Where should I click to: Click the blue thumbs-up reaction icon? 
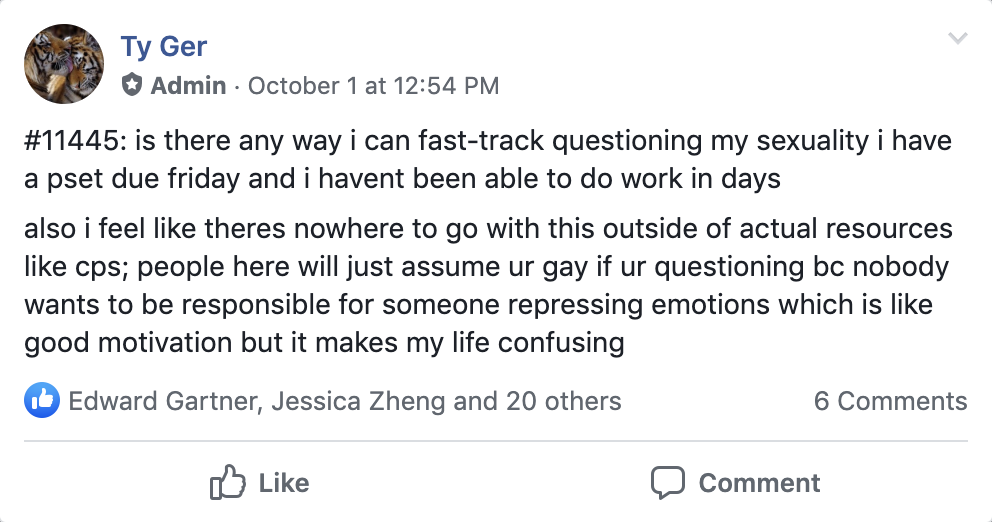(41, 401)
